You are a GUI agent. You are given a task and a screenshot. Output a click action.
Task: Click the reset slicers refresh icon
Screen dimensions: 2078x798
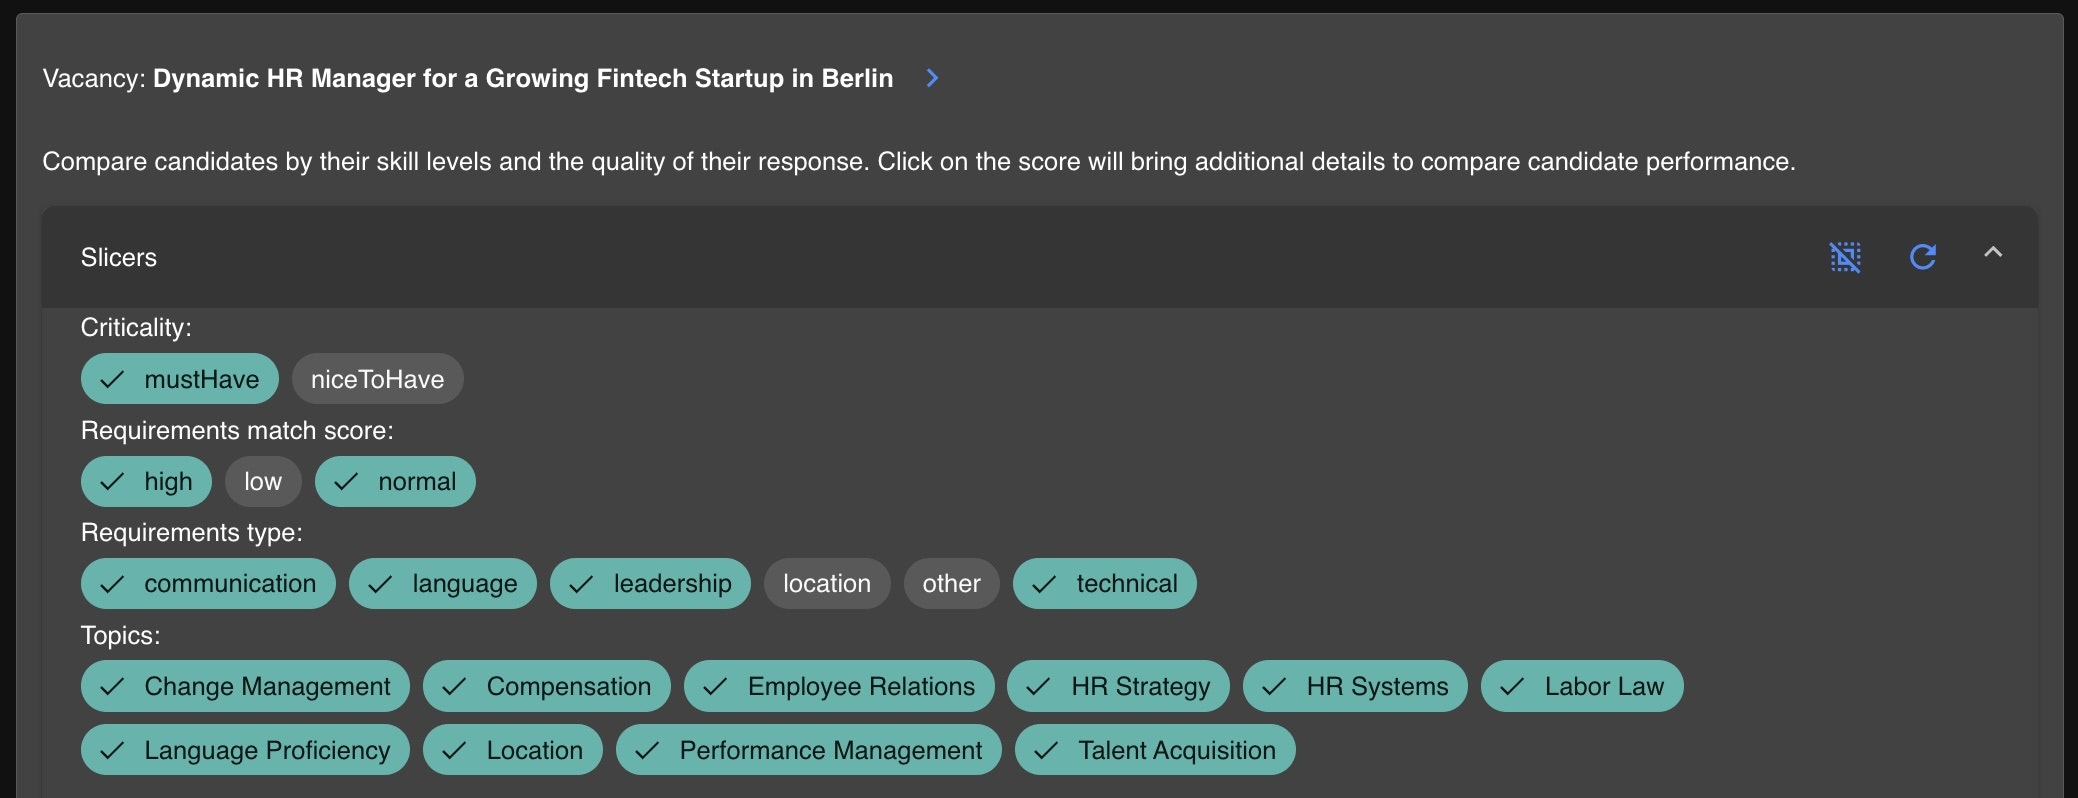1922,257
